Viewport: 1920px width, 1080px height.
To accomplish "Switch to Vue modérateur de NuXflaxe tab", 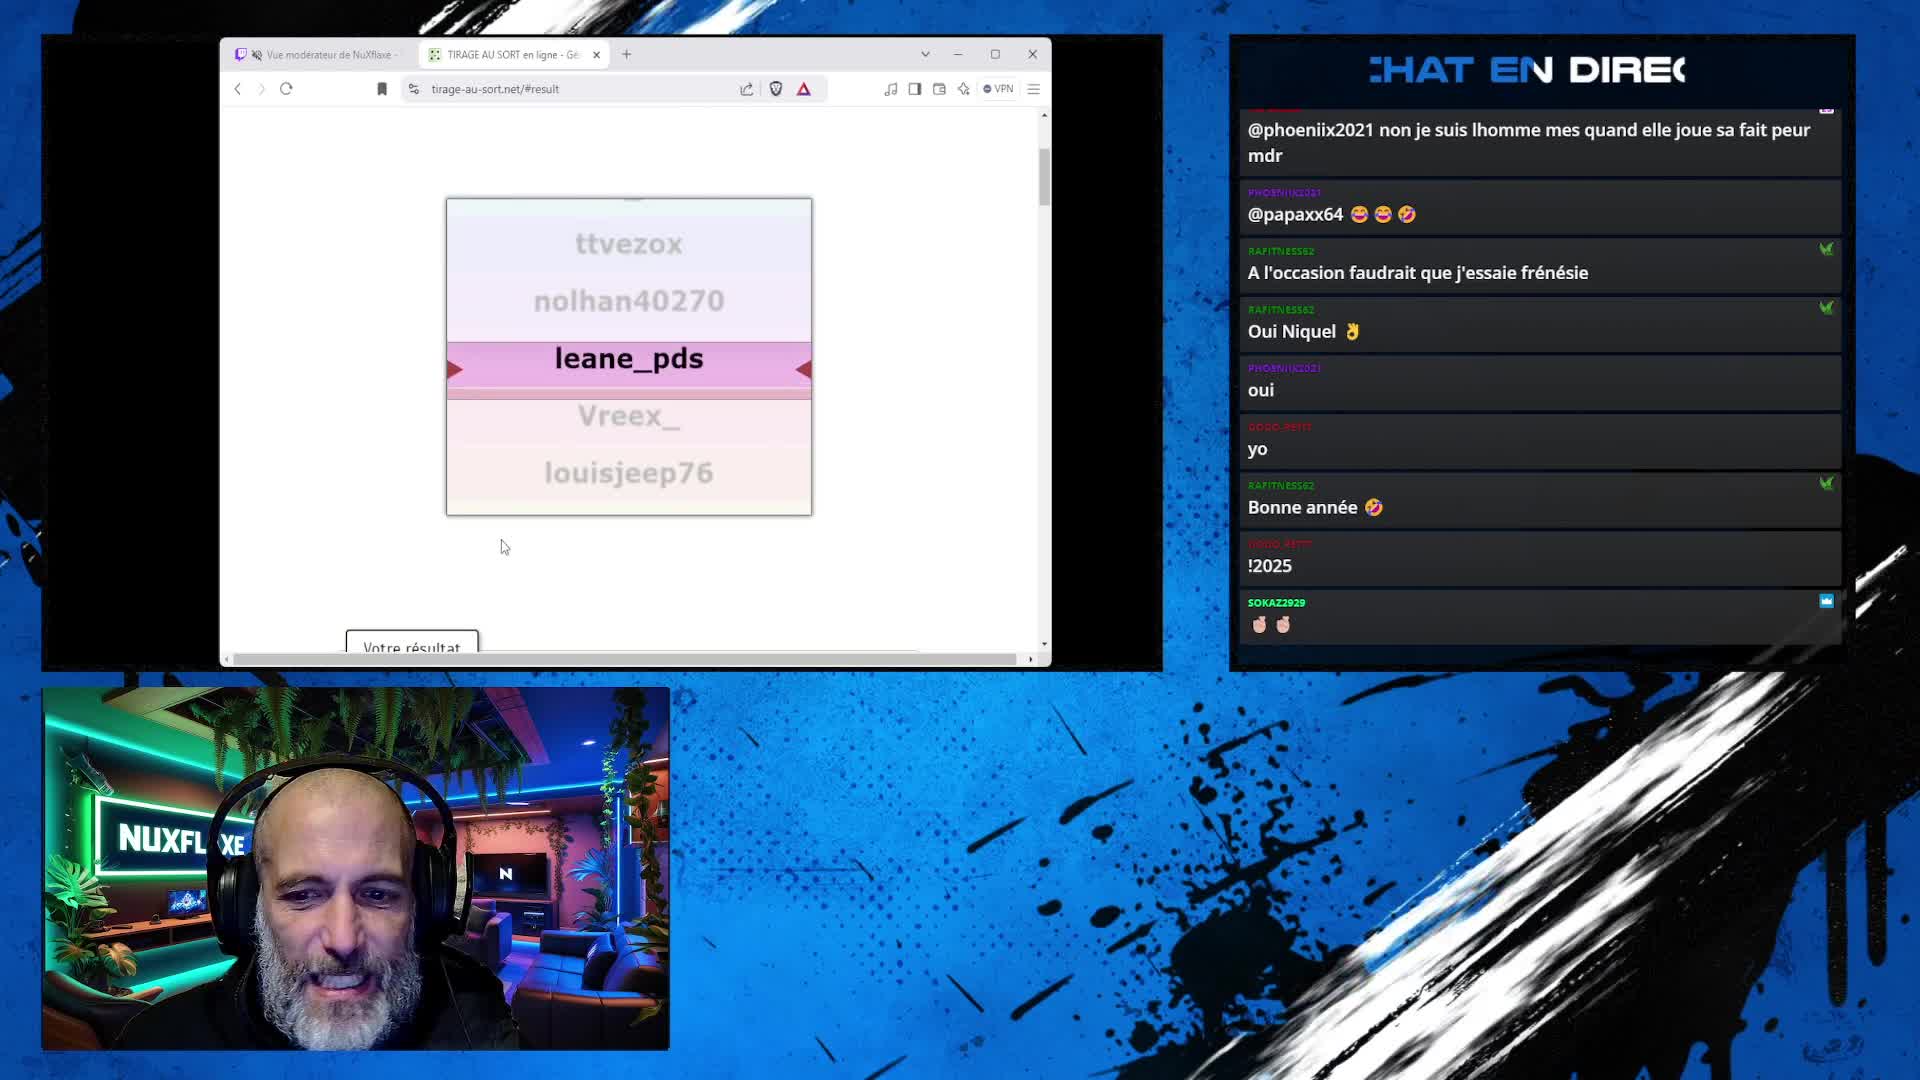I will tap(320, 55).
